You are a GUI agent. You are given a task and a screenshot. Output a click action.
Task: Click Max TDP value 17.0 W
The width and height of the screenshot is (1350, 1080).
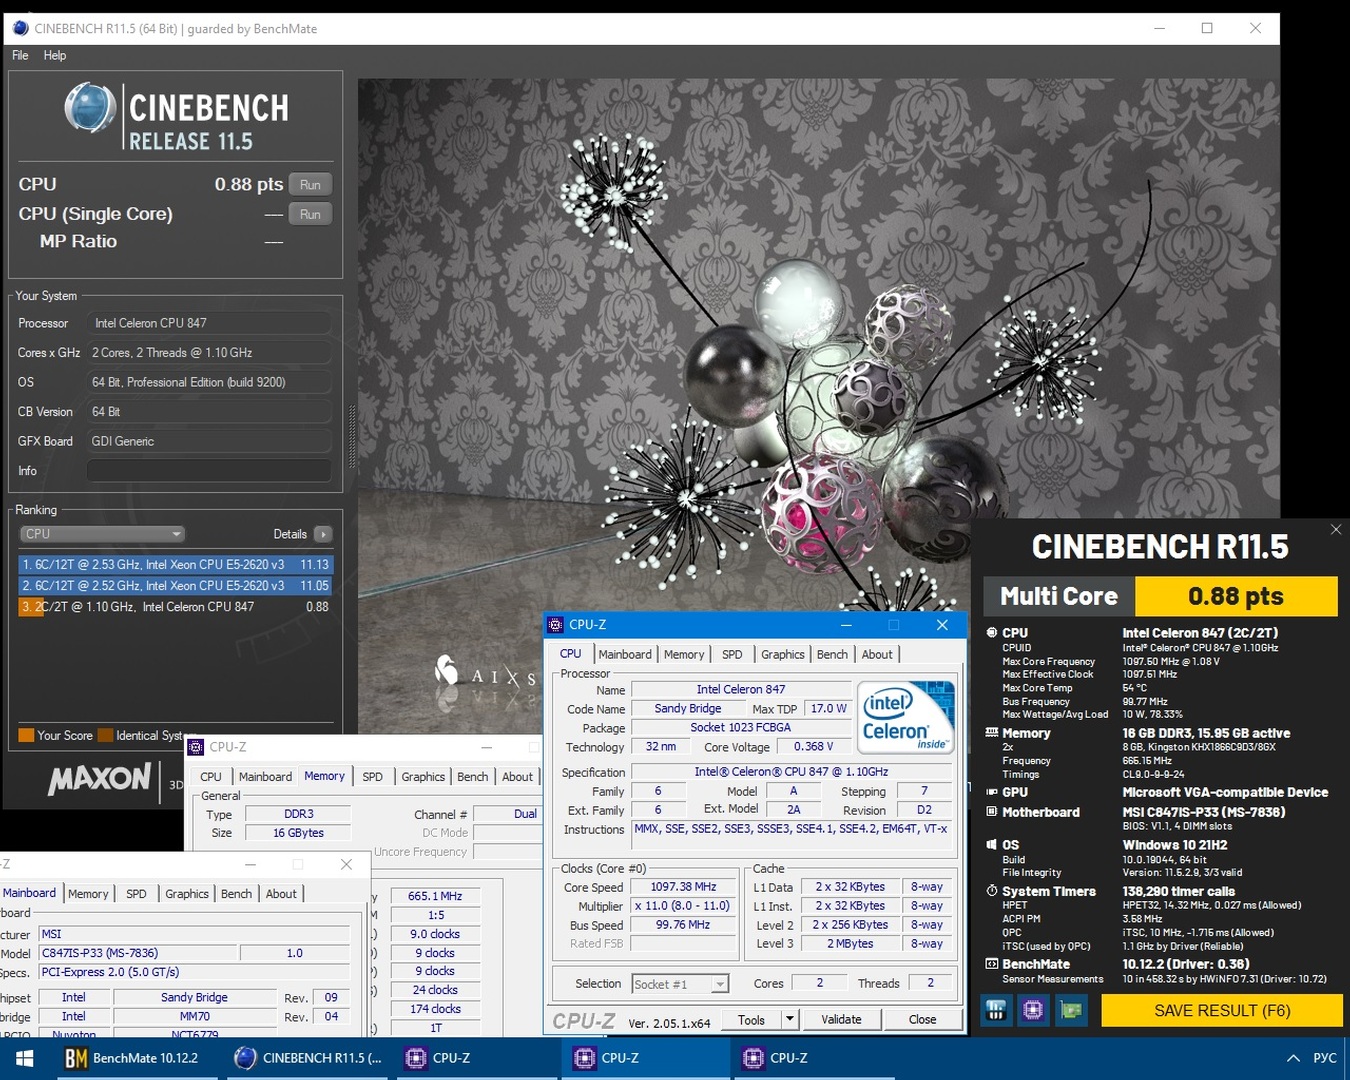pos(828,708)
